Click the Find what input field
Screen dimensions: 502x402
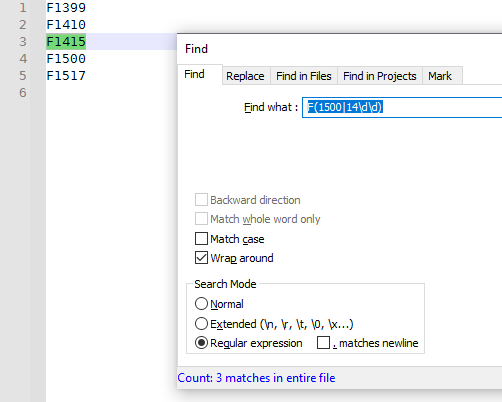402,107
